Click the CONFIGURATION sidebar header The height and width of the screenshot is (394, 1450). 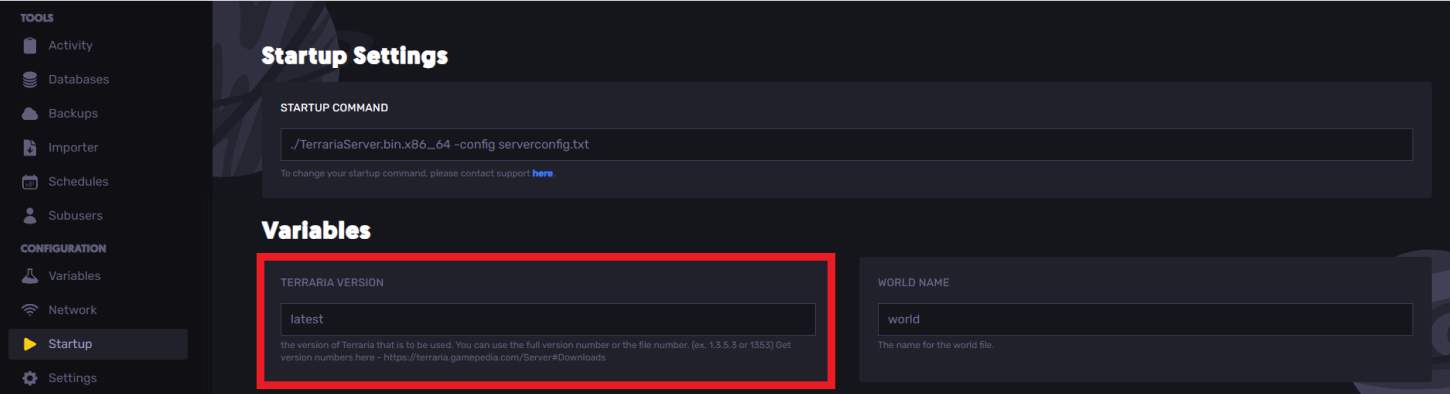click(x=63, y=248)
